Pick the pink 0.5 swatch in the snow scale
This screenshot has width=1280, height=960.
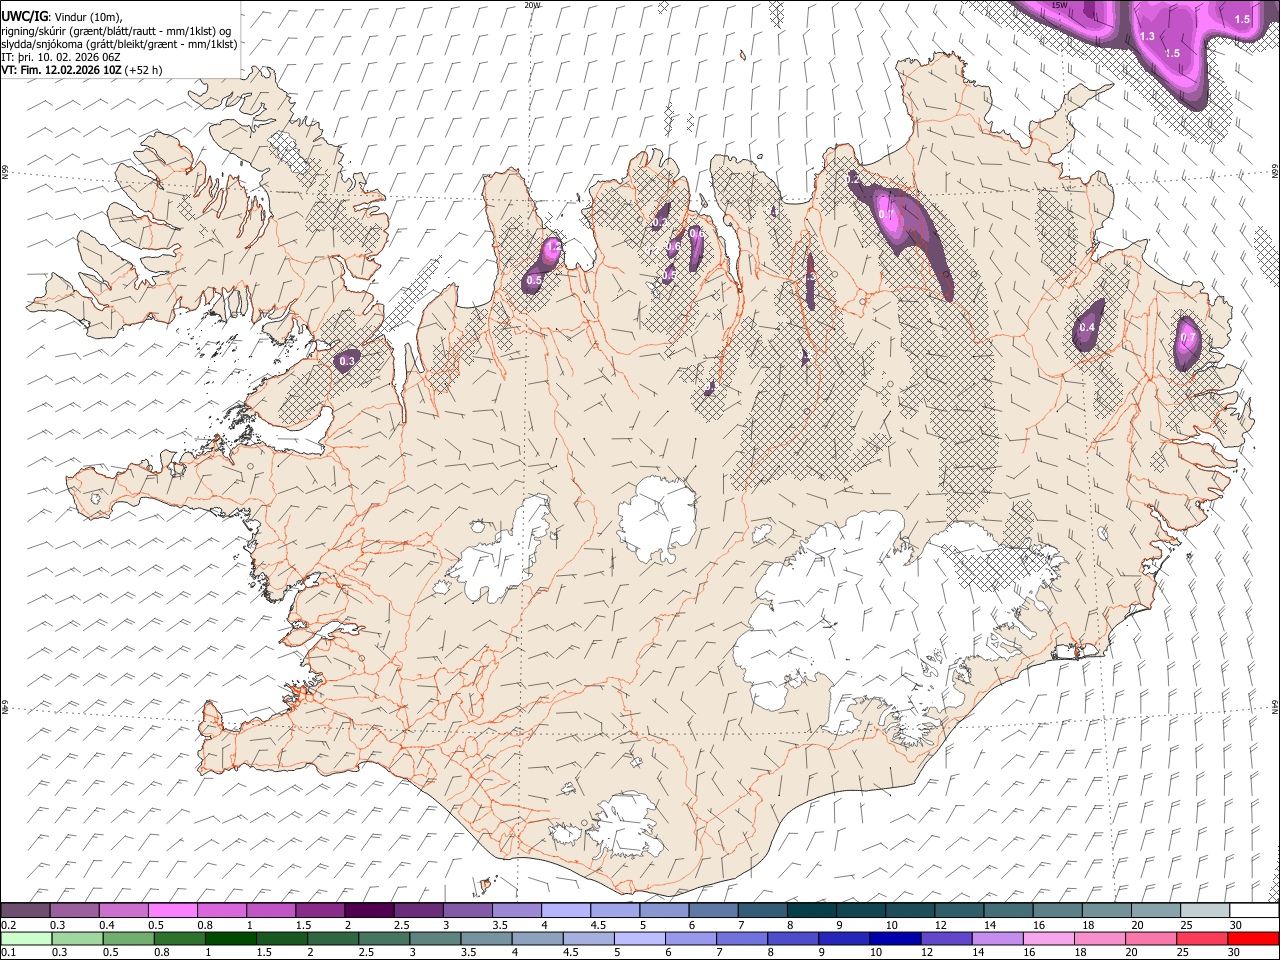173,911
